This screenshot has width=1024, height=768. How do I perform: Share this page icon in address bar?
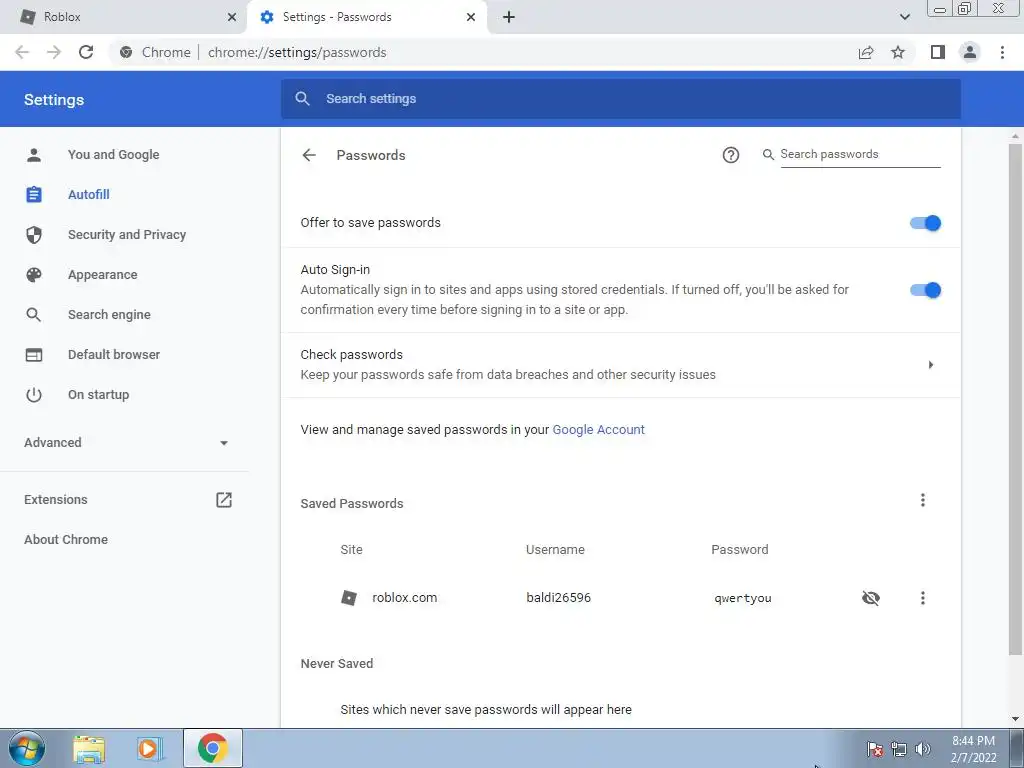(866, 52)
